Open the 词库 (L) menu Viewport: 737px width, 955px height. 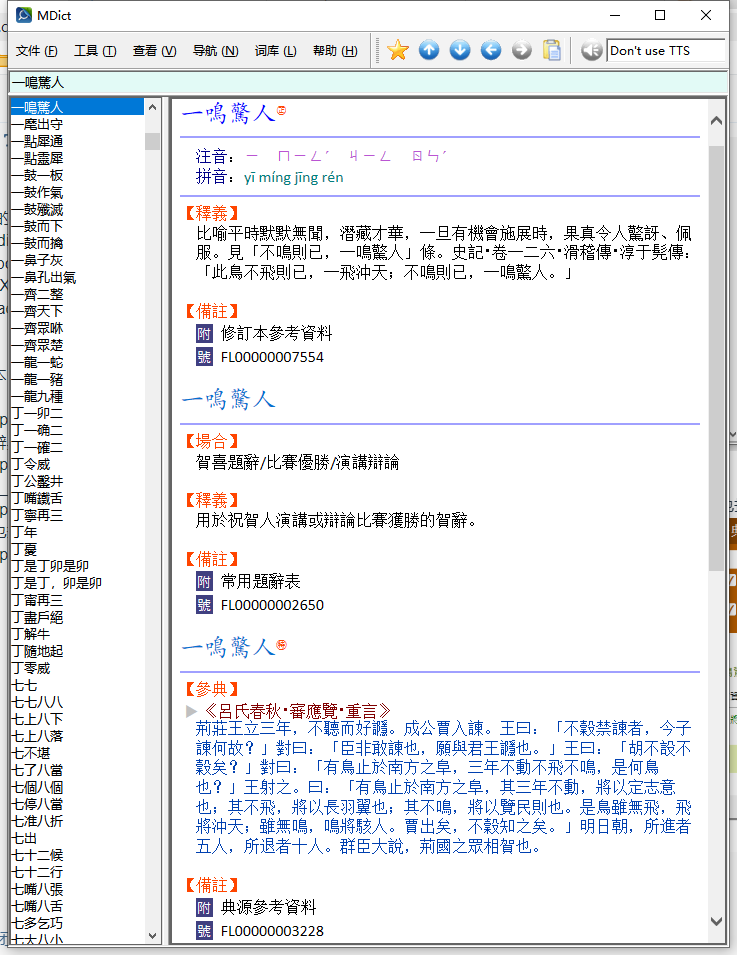point(275,51)
